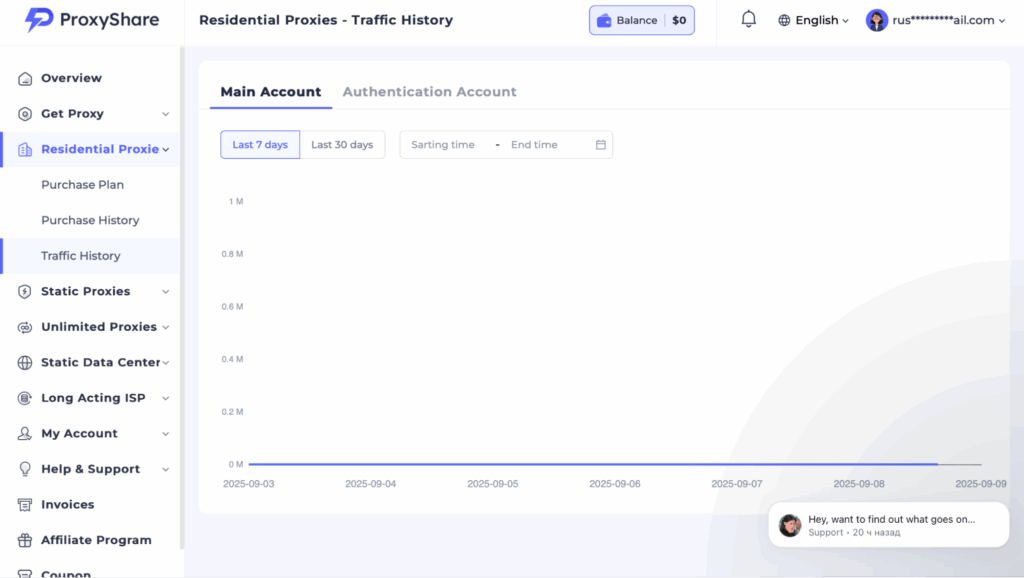Click the user avatar picture
The image size is (1024, 578).
coord(876,20)
